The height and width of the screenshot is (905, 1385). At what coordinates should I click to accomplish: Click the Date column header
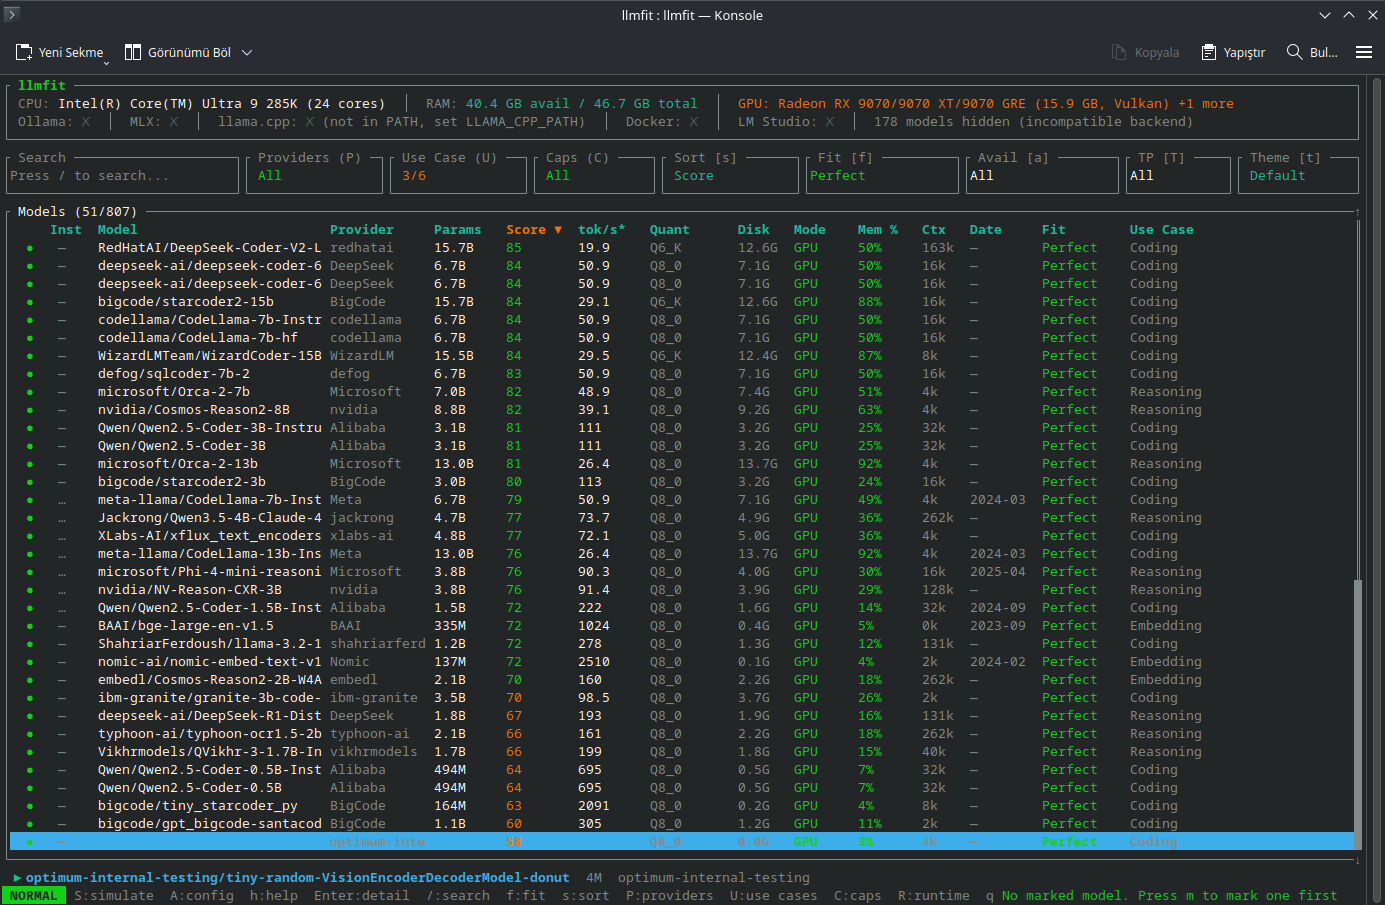coord(986,230)
